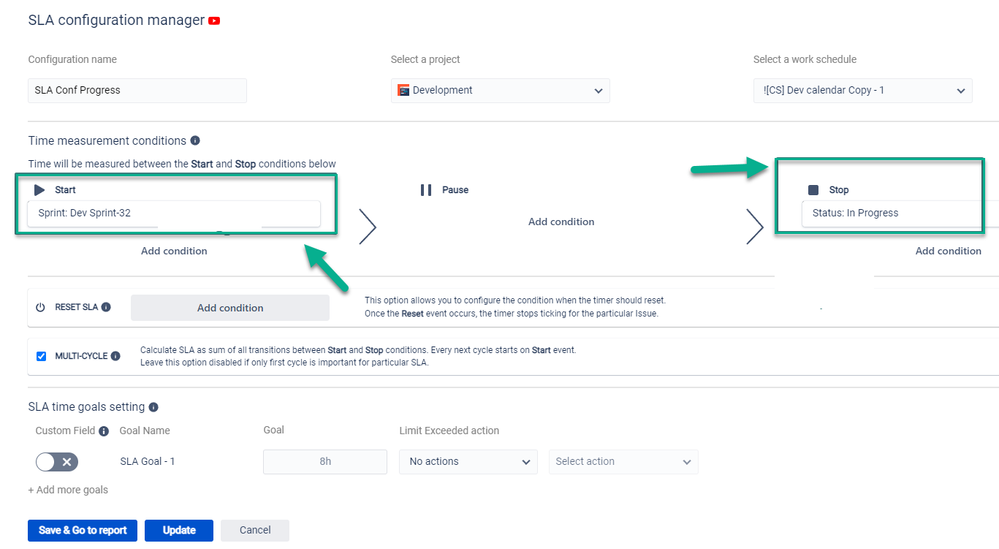Open SLA time goals setting info icon
Image resolution: width=999 pixels, height=549 pixels.
(154, 407)
